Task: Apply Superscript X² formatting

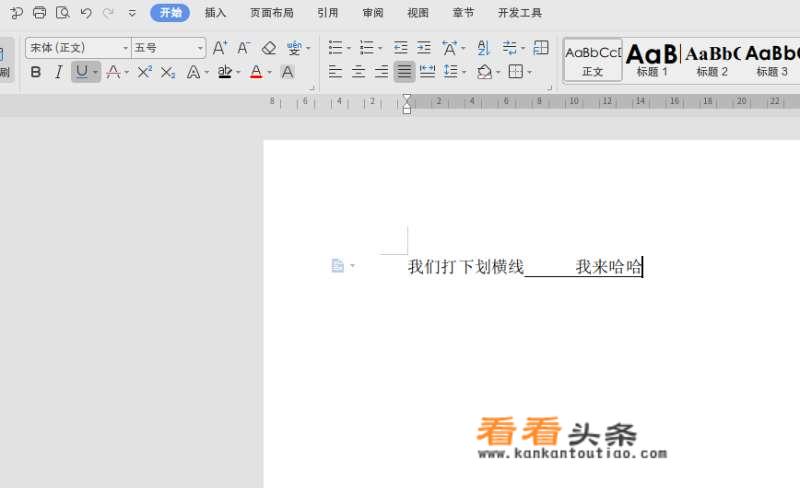Action: (x=145, y=72)
